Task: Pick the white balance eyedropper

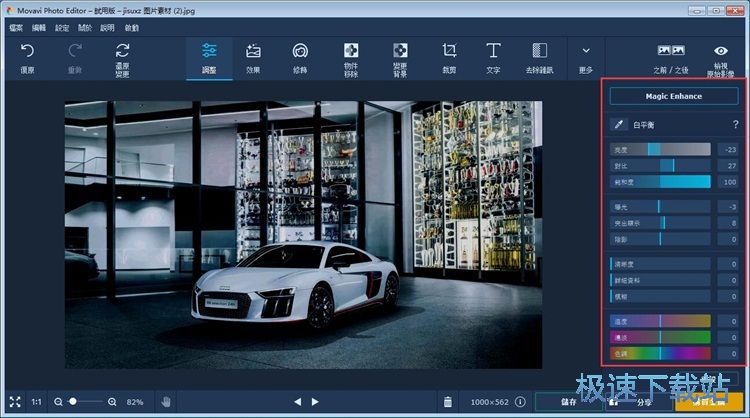Action: (x=620, y=125)
